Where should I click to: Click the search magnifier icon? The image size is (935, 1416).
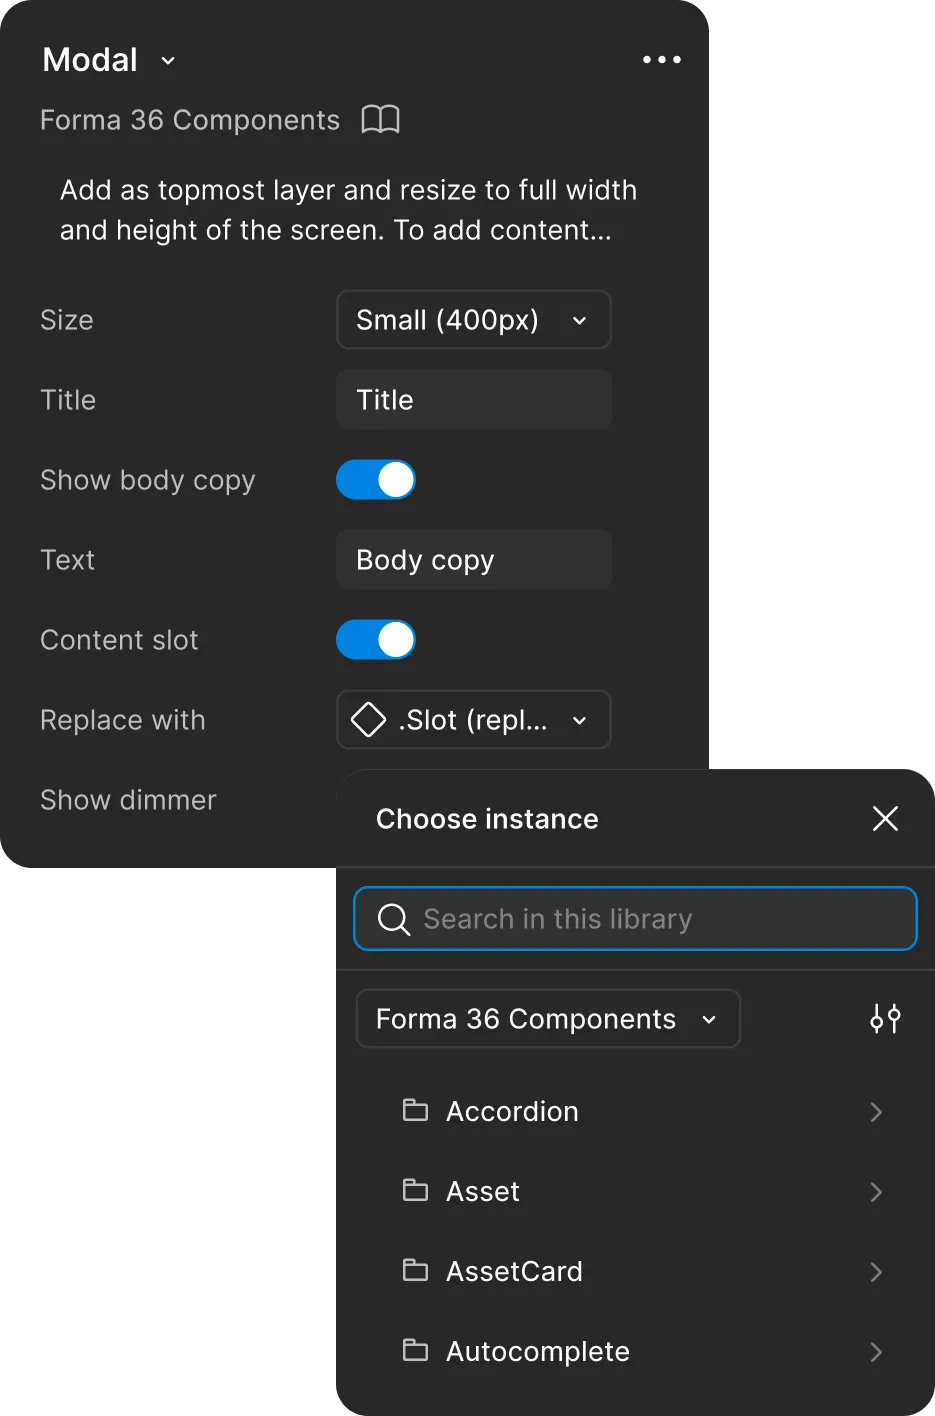click(x=393, y=919)
